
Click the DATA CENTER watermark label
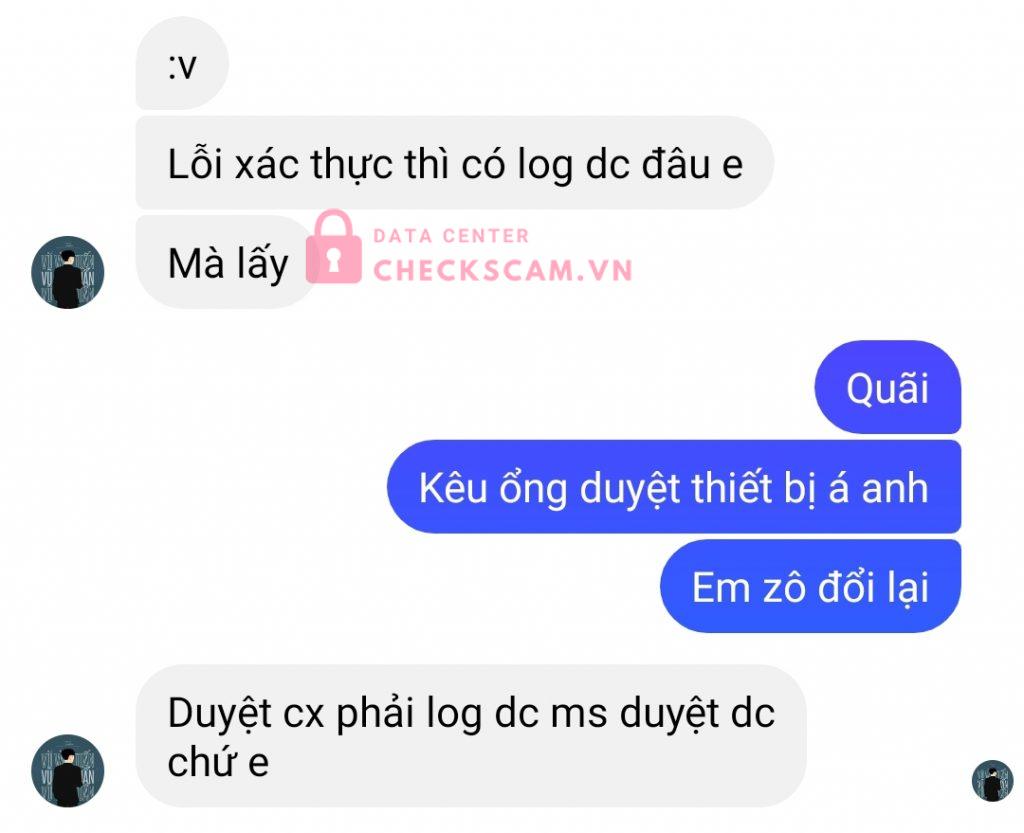451,236
